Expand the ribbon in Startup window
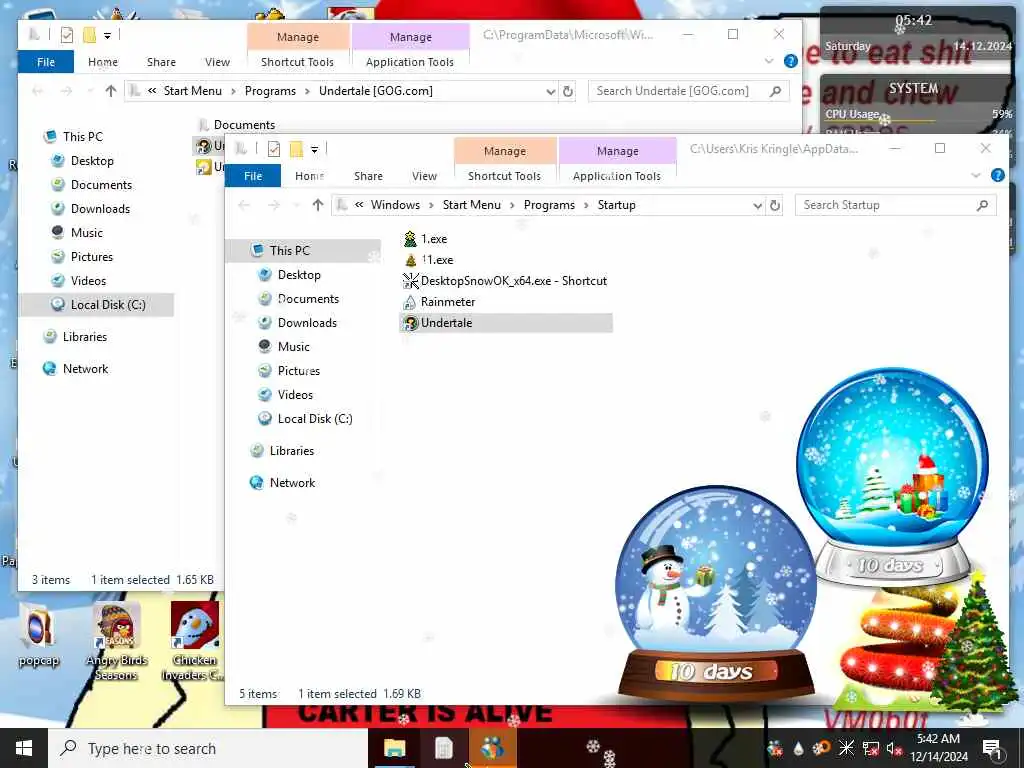Image resolution: width=1024 pixels, height=768 pixels. pos(976,175)
